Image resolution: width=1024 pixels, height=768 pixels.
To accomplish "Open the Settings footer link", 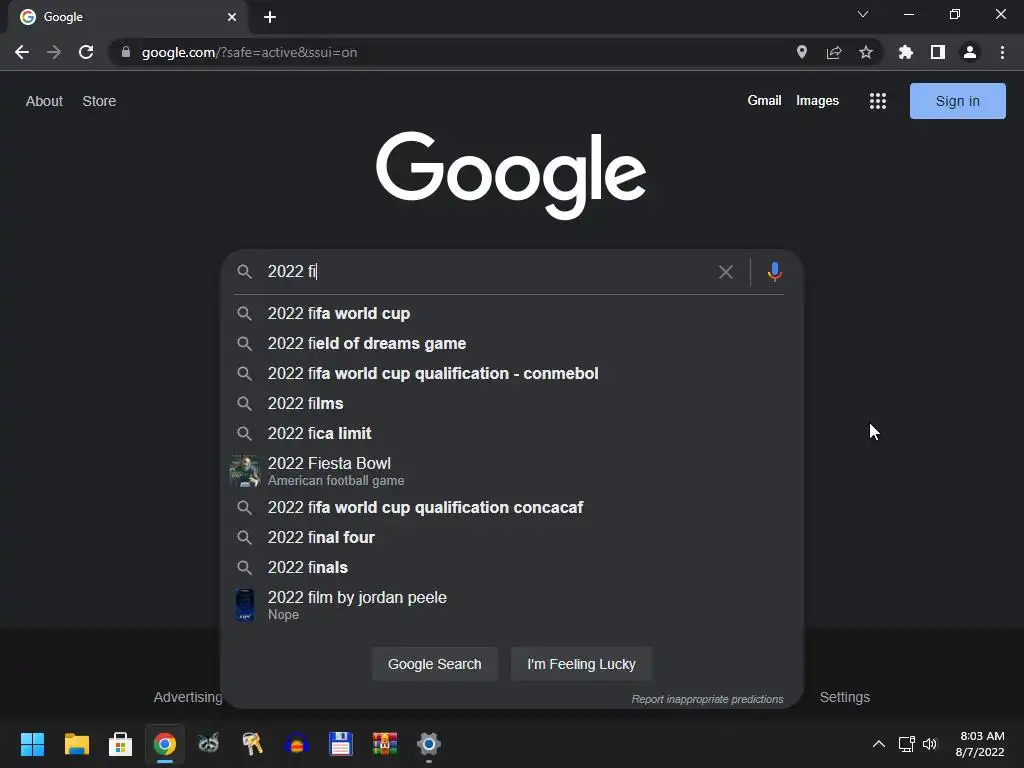I will [x=845, y=697].
